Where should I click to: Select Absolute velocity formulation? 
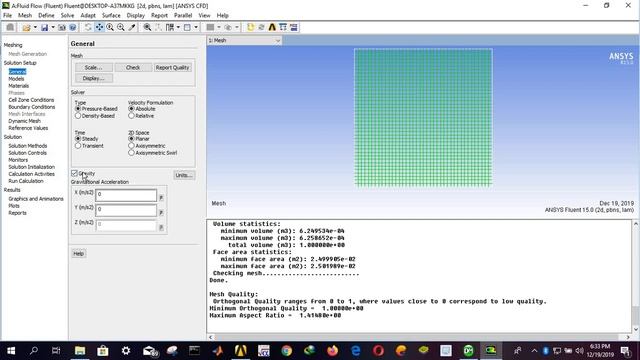(x=131, y=109)
